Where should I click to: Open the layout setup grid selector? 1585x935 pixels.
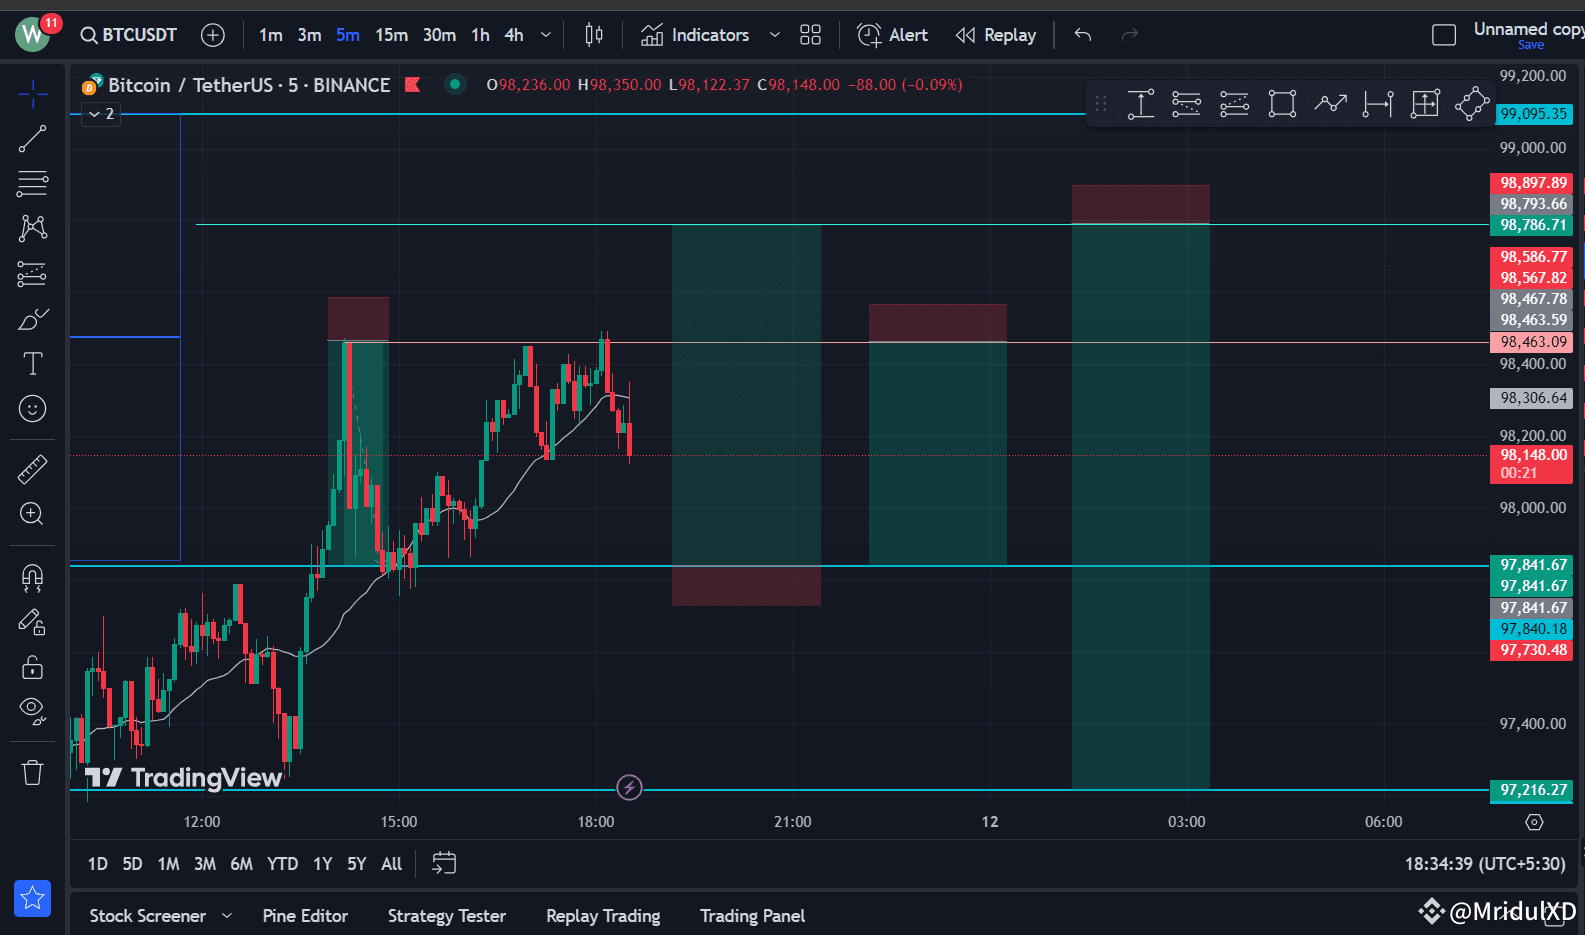811,35
